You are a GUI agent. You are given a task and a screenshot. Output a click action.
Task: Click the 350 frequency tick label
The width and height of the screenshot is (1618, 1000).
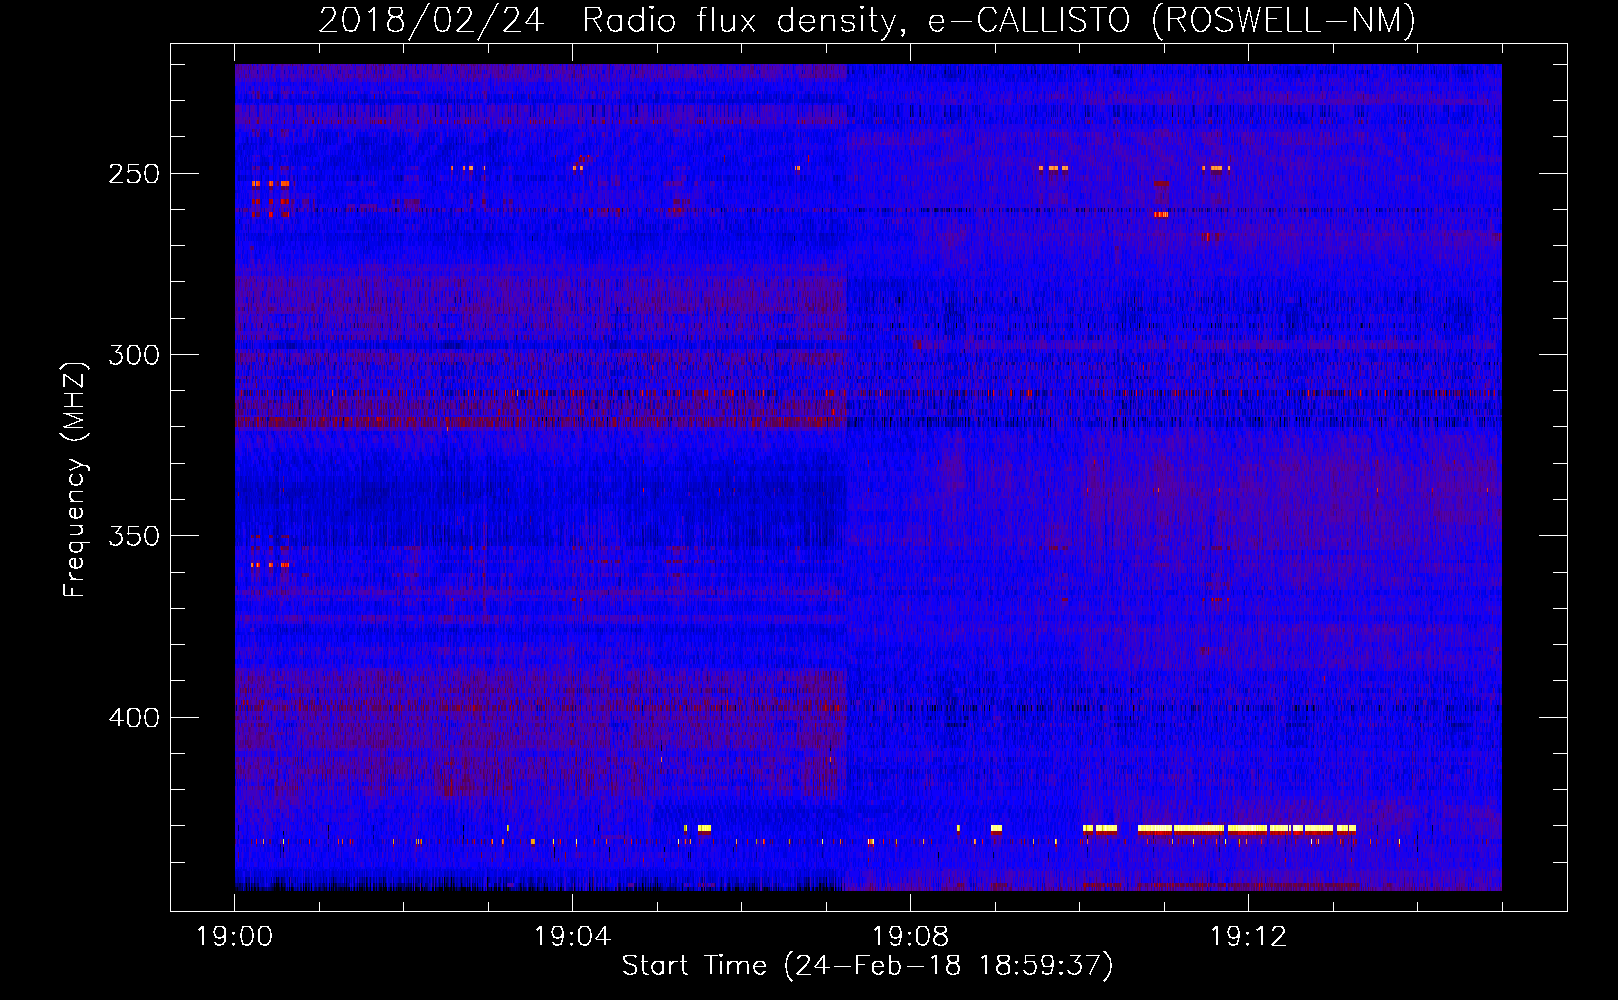click(134, 536)
